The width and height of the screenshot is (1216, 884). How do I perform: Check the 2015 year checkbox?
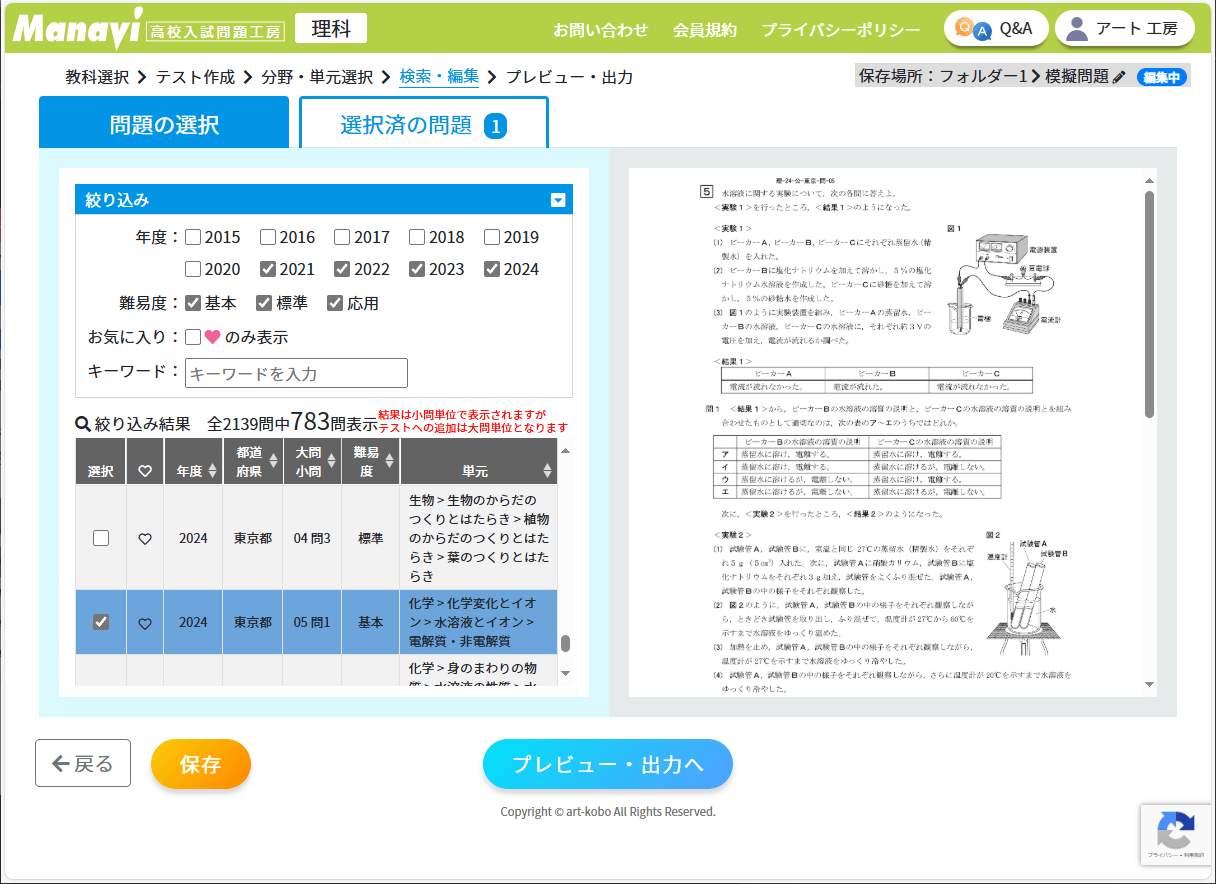tap(193, 237)
